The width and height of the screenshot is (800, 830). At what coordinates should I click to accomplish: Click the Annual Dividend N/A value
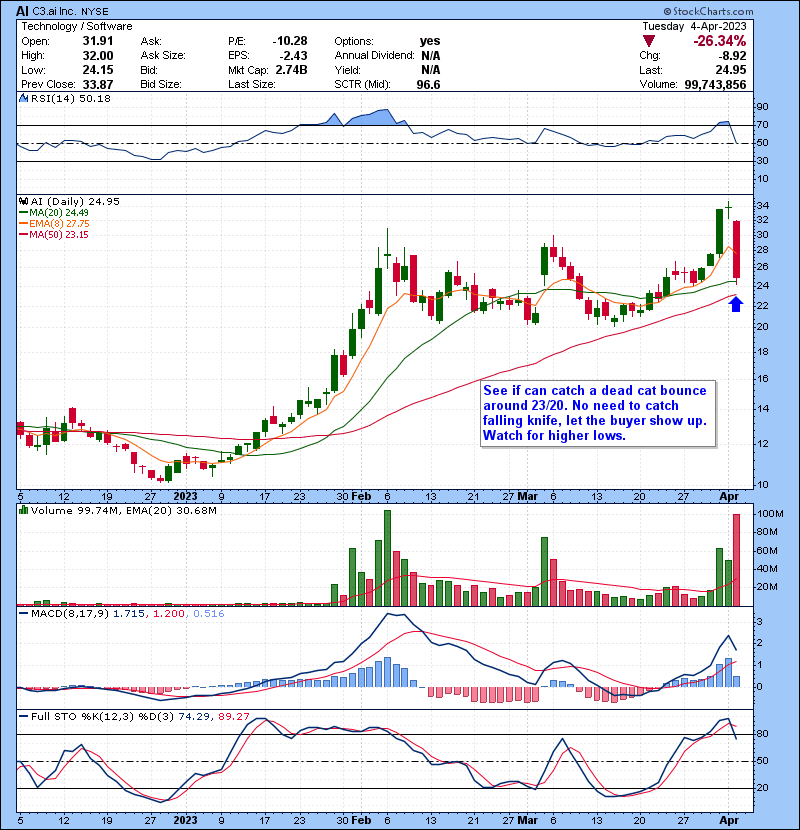(x=430, y=56)
